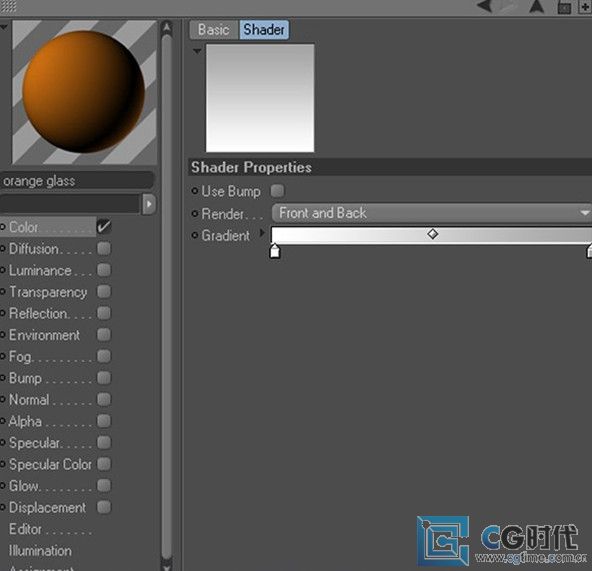Select the Fog channel label
The image size is (592, 571).
click(x=20, y=357)
